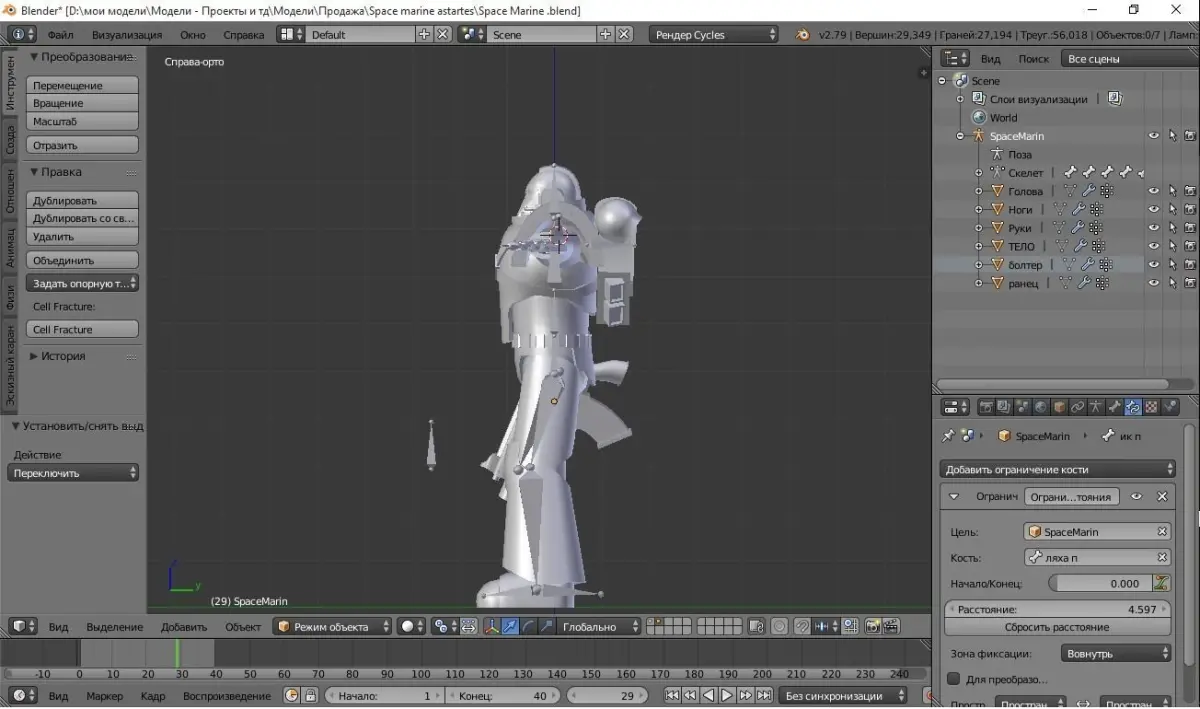Open the Texture checkerboard properties tab
The width and height of the screenshot is (1200, 709).
click(1151, 407)
